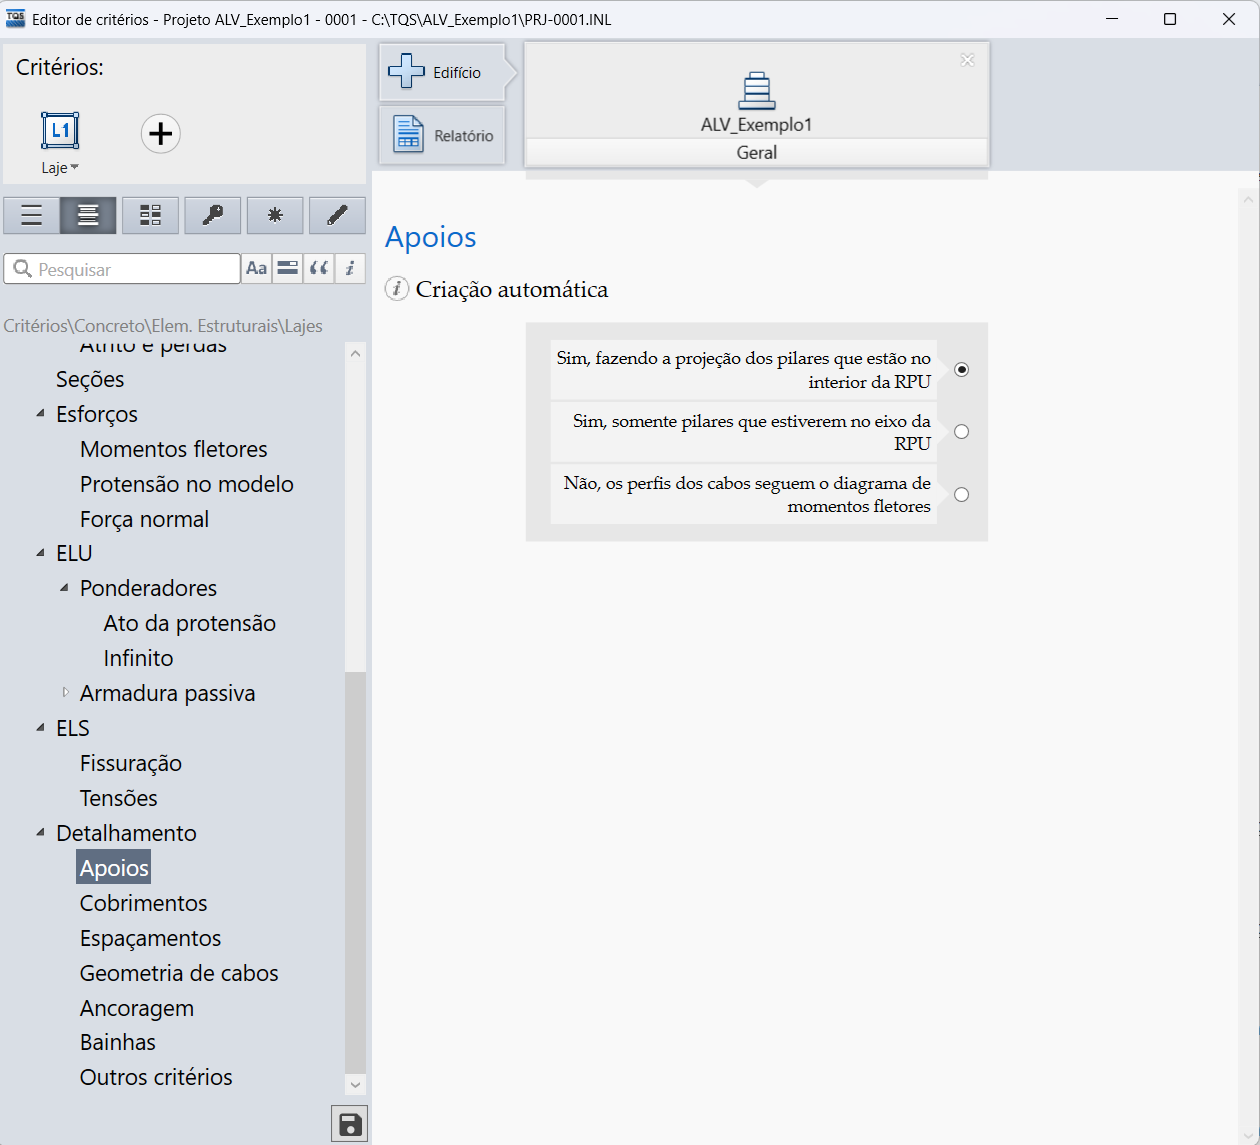The height and width of the screenshot is (1145, 1260).
Task: Collapse the Ponderadores tree node
Action: (64, 587)
